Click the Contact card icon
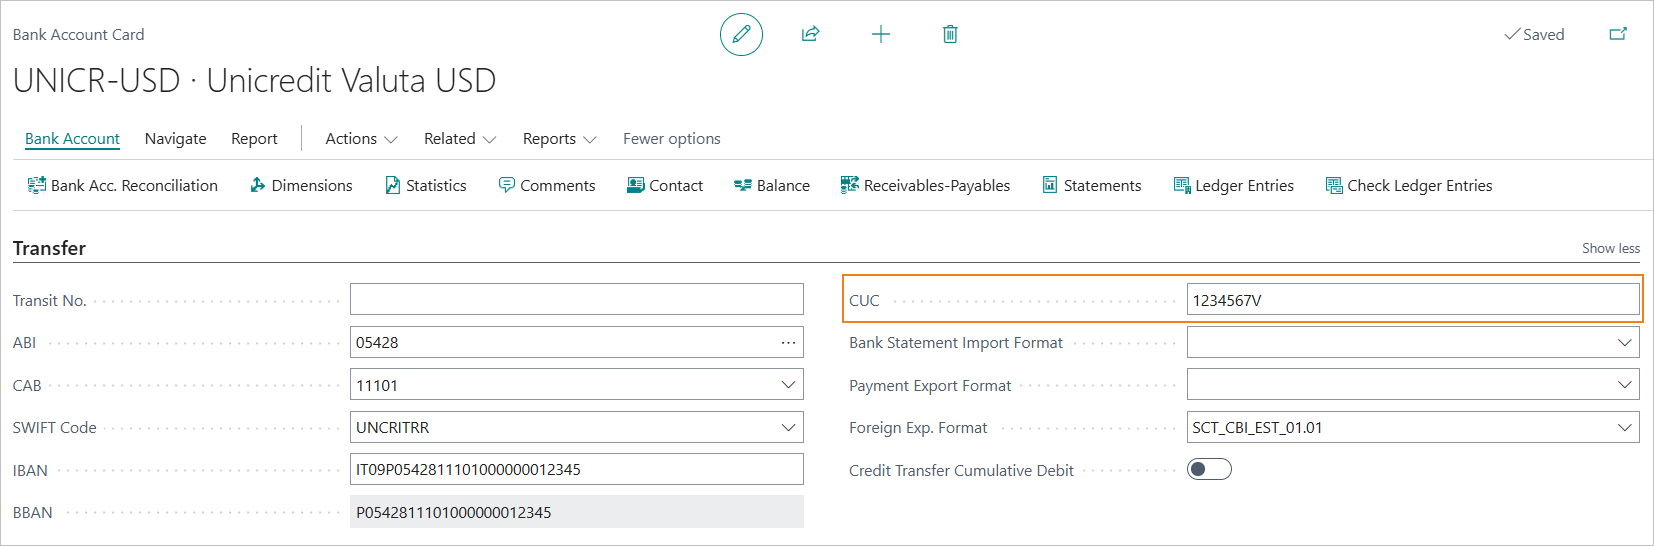 coord(635,185)
